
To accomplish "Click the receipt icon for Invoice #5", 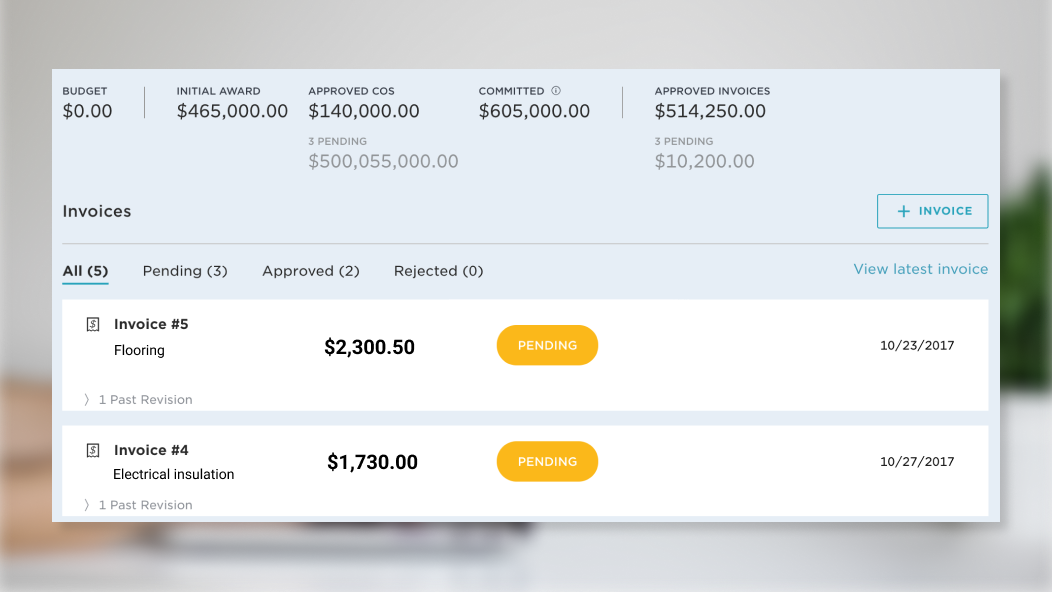I will tap(93, 324).
